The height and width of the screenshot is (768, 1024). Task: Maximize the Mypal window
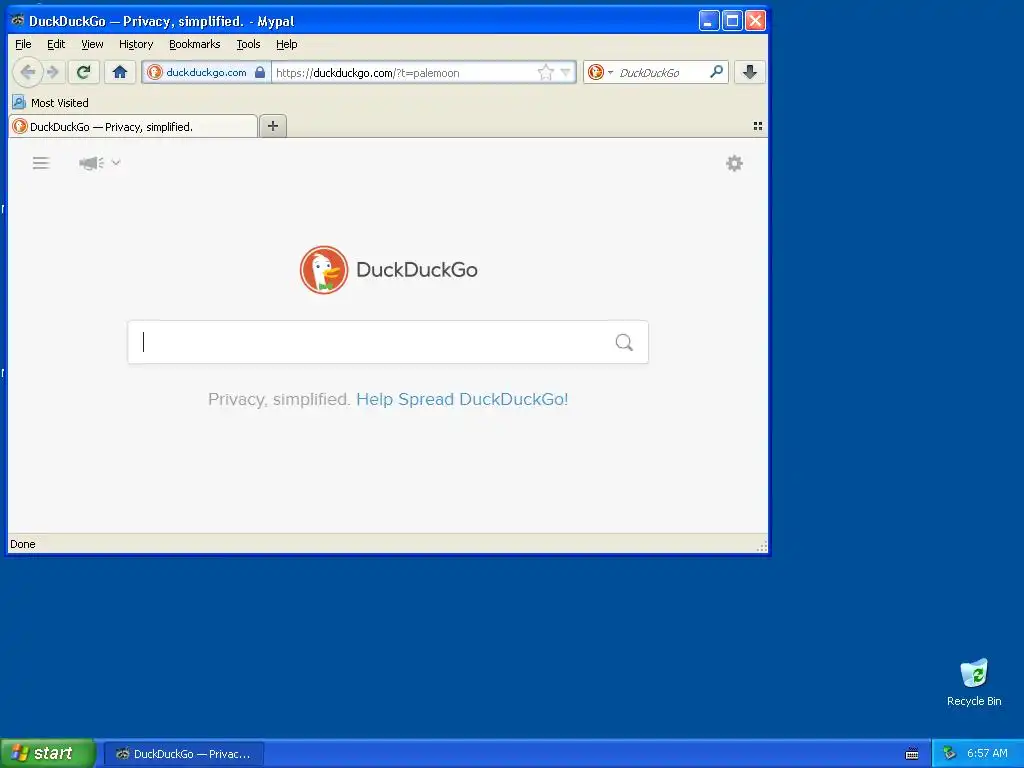pyautogui.click(x=732, y=20)
